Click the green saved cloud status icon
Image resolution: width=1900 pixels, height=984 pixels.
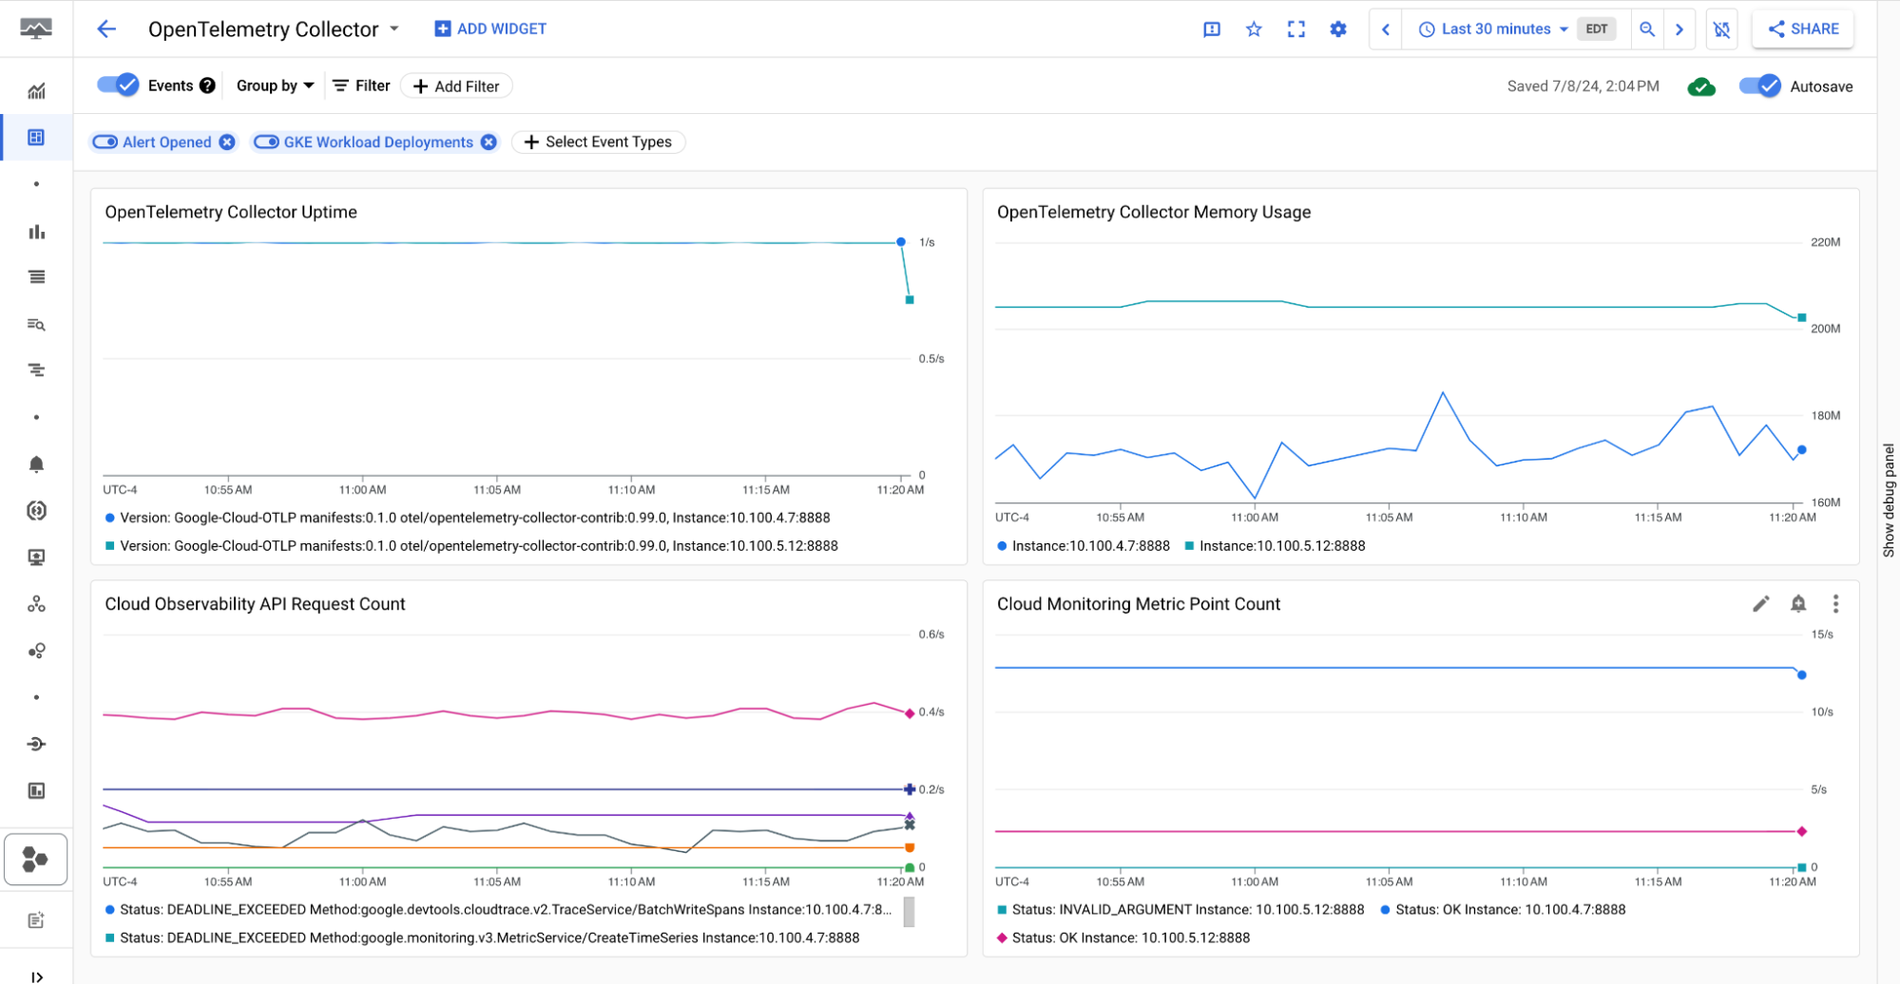1701,87
